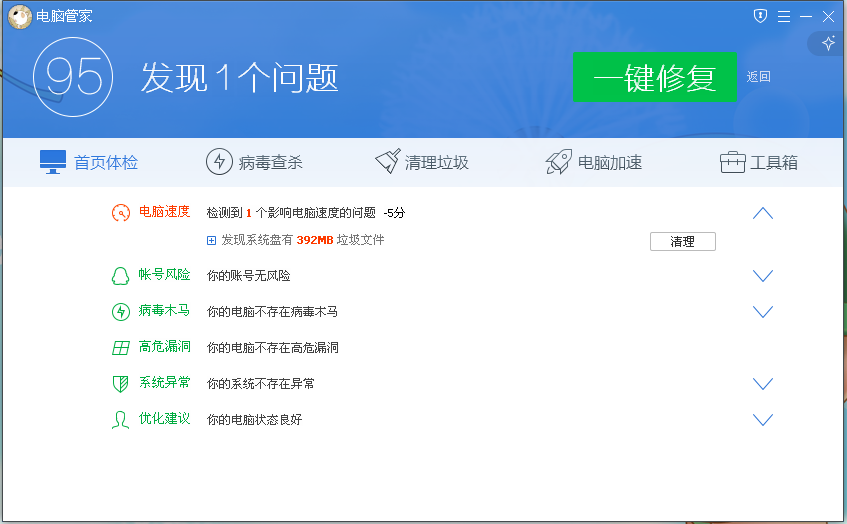Expand the 病毒木马 details arrow
Screen dimensions: 847x524
763,312
